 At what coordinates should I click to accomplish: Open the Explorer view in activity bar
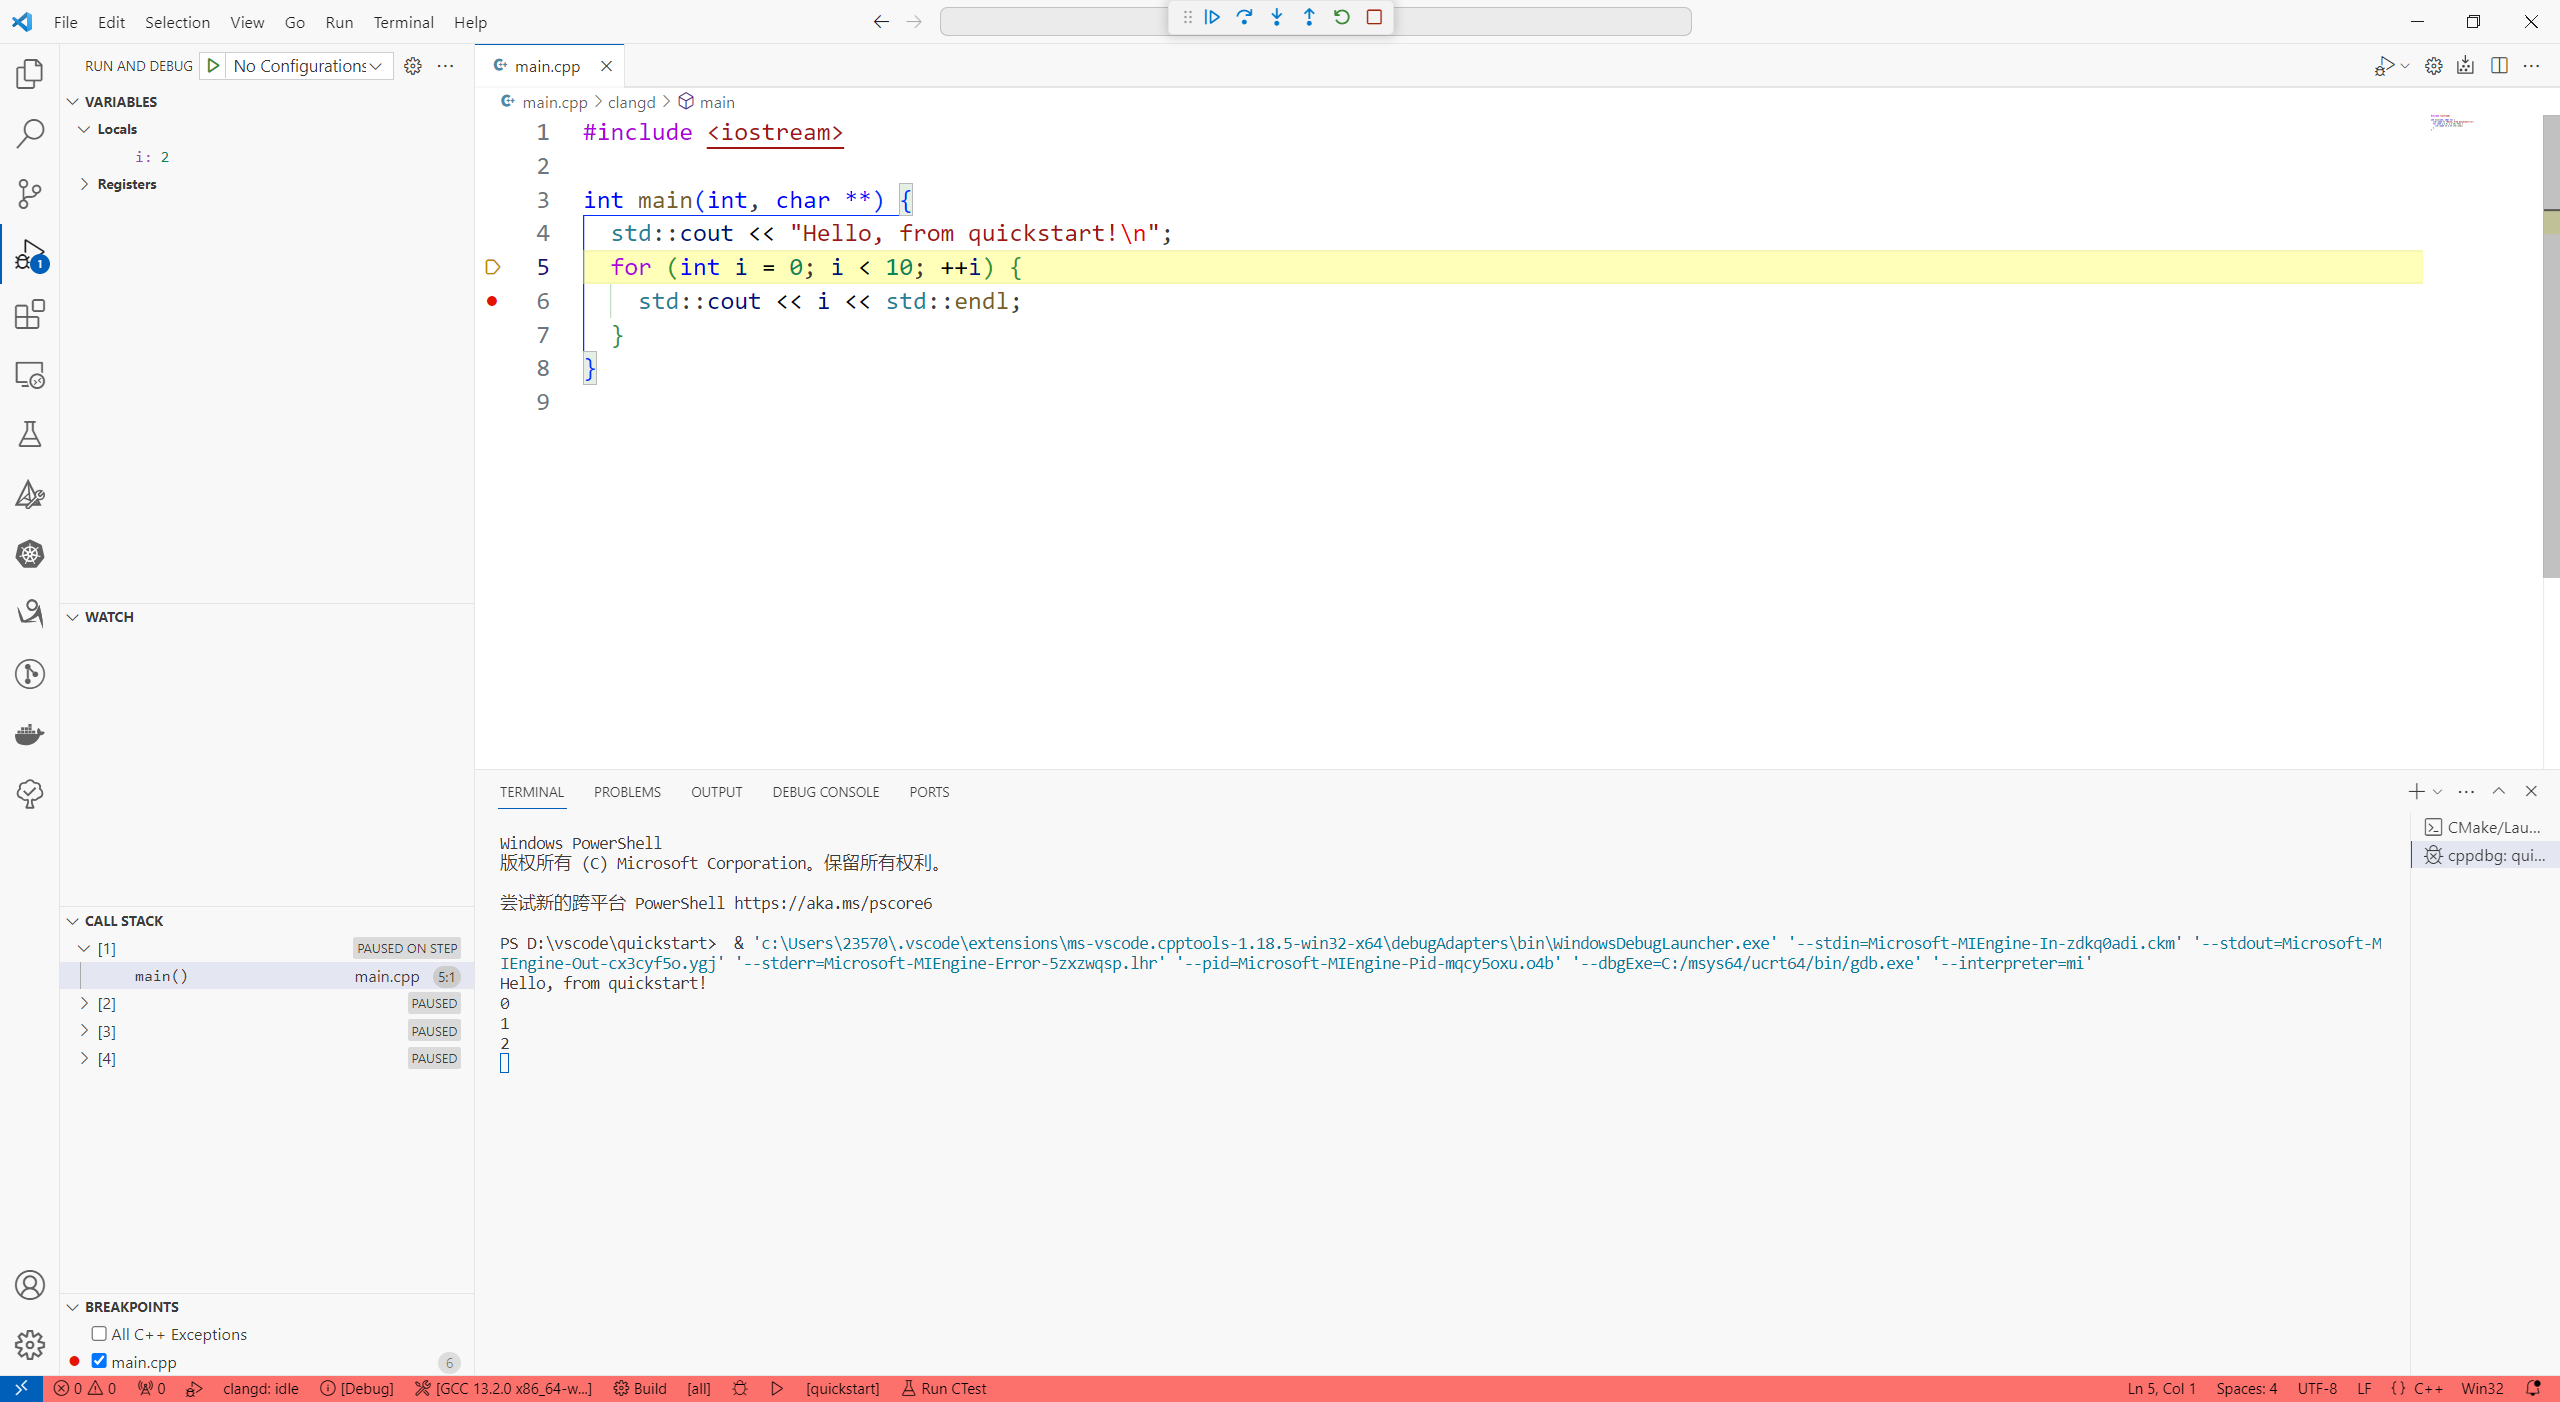30,74
